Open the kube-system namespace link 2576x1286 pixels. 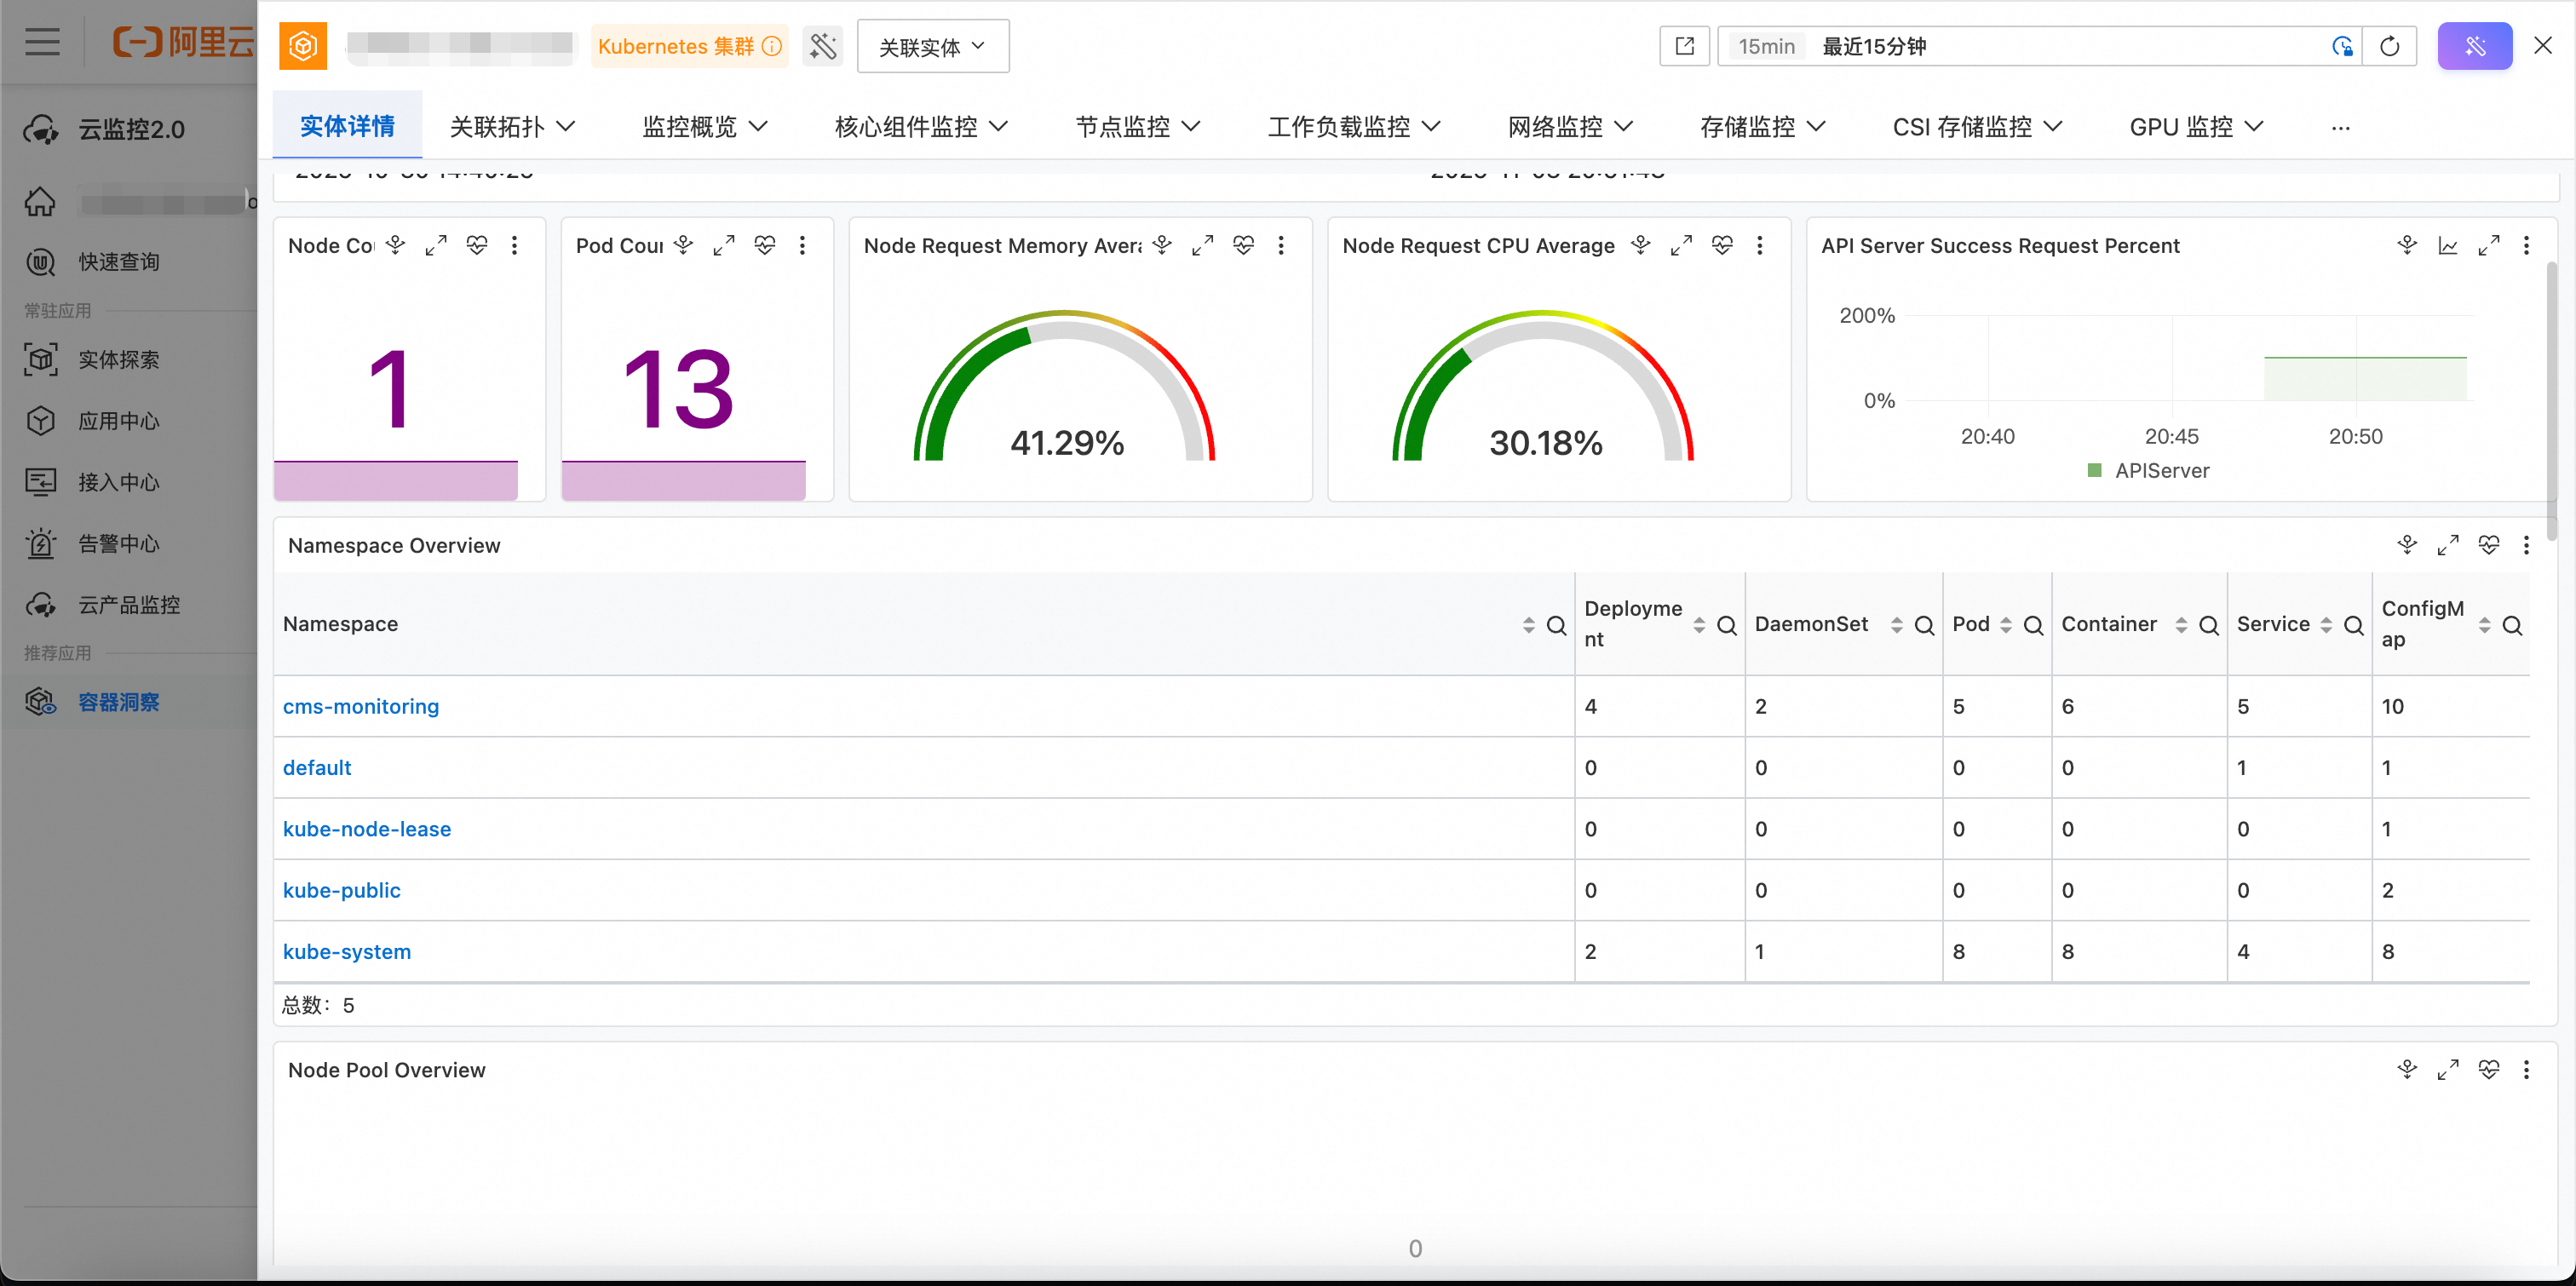pos(346,951)
